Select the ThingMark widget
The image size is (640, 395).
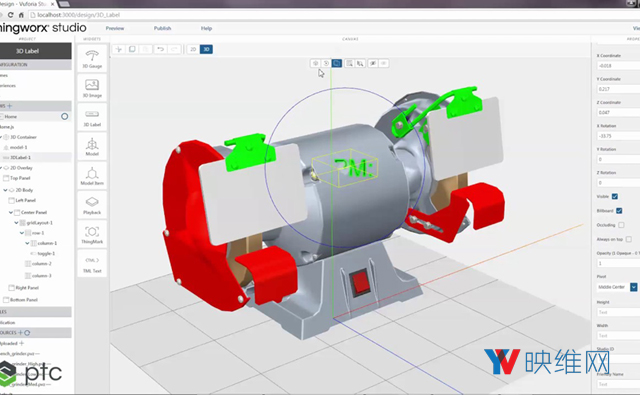tap(92, 235)
